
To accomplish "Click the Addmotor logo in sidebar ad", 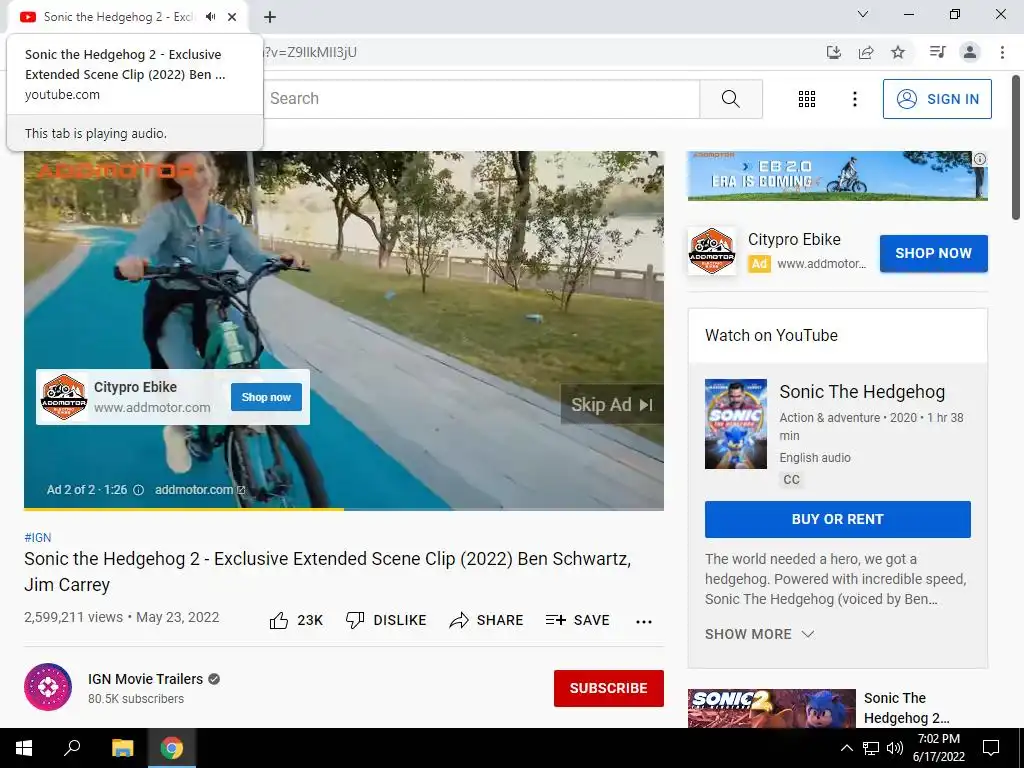I will point(712,251).
